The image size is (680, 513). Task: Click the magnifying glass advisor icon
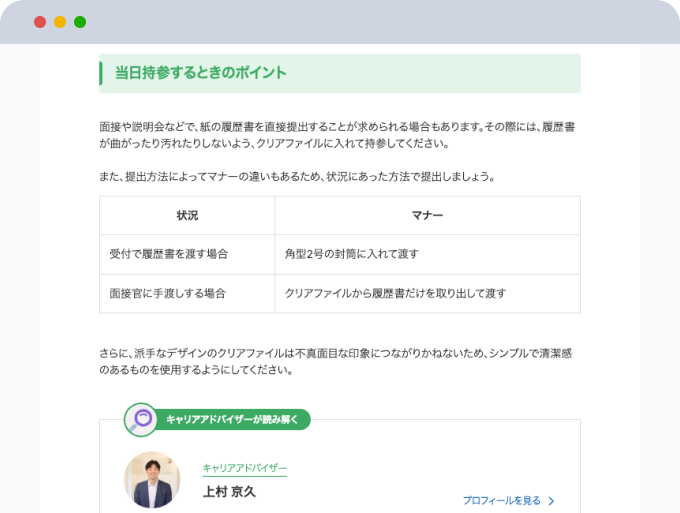tap(140, 419)
